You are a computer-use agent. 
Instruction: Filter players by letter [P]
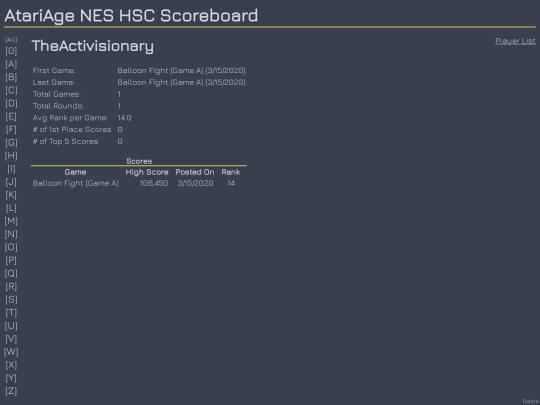(11, 260)
